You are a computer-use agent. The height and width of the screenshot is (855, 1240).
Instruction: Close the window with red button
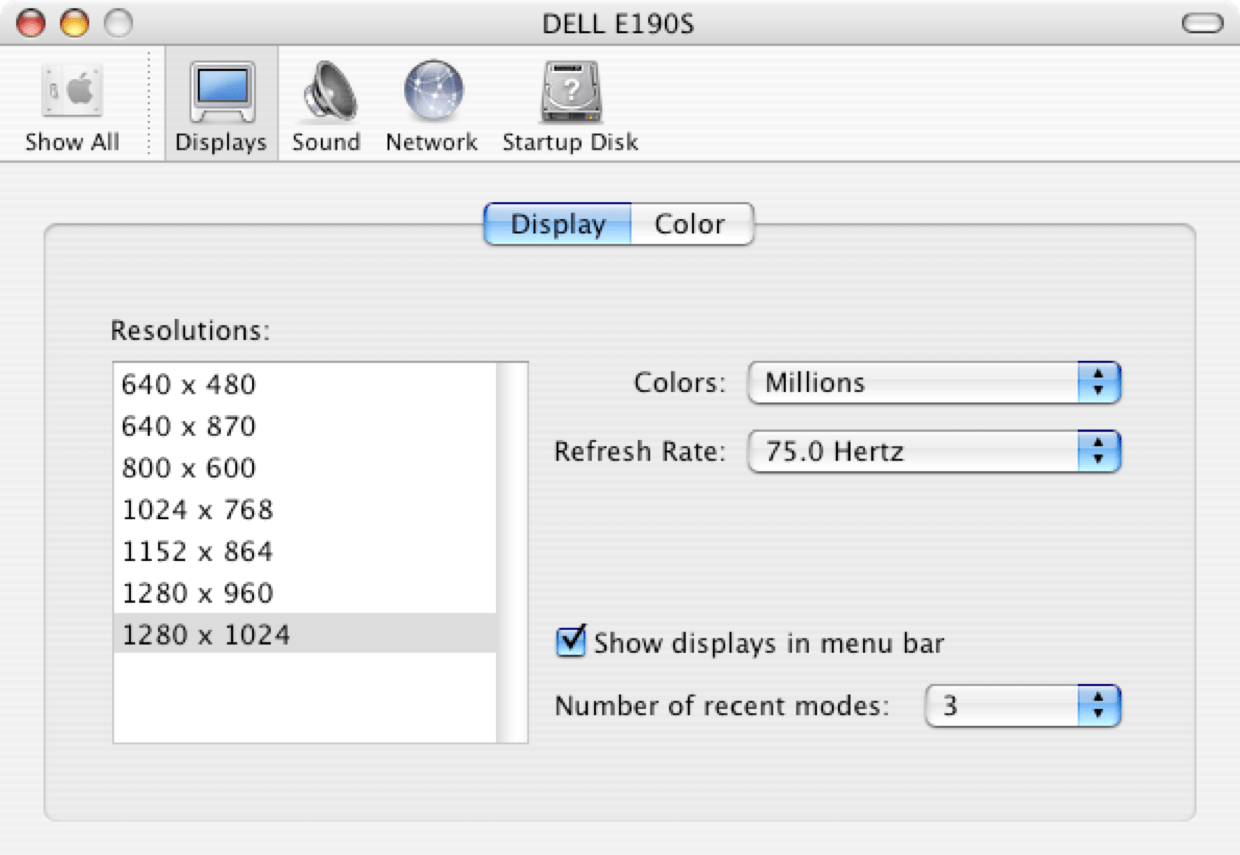31,22
